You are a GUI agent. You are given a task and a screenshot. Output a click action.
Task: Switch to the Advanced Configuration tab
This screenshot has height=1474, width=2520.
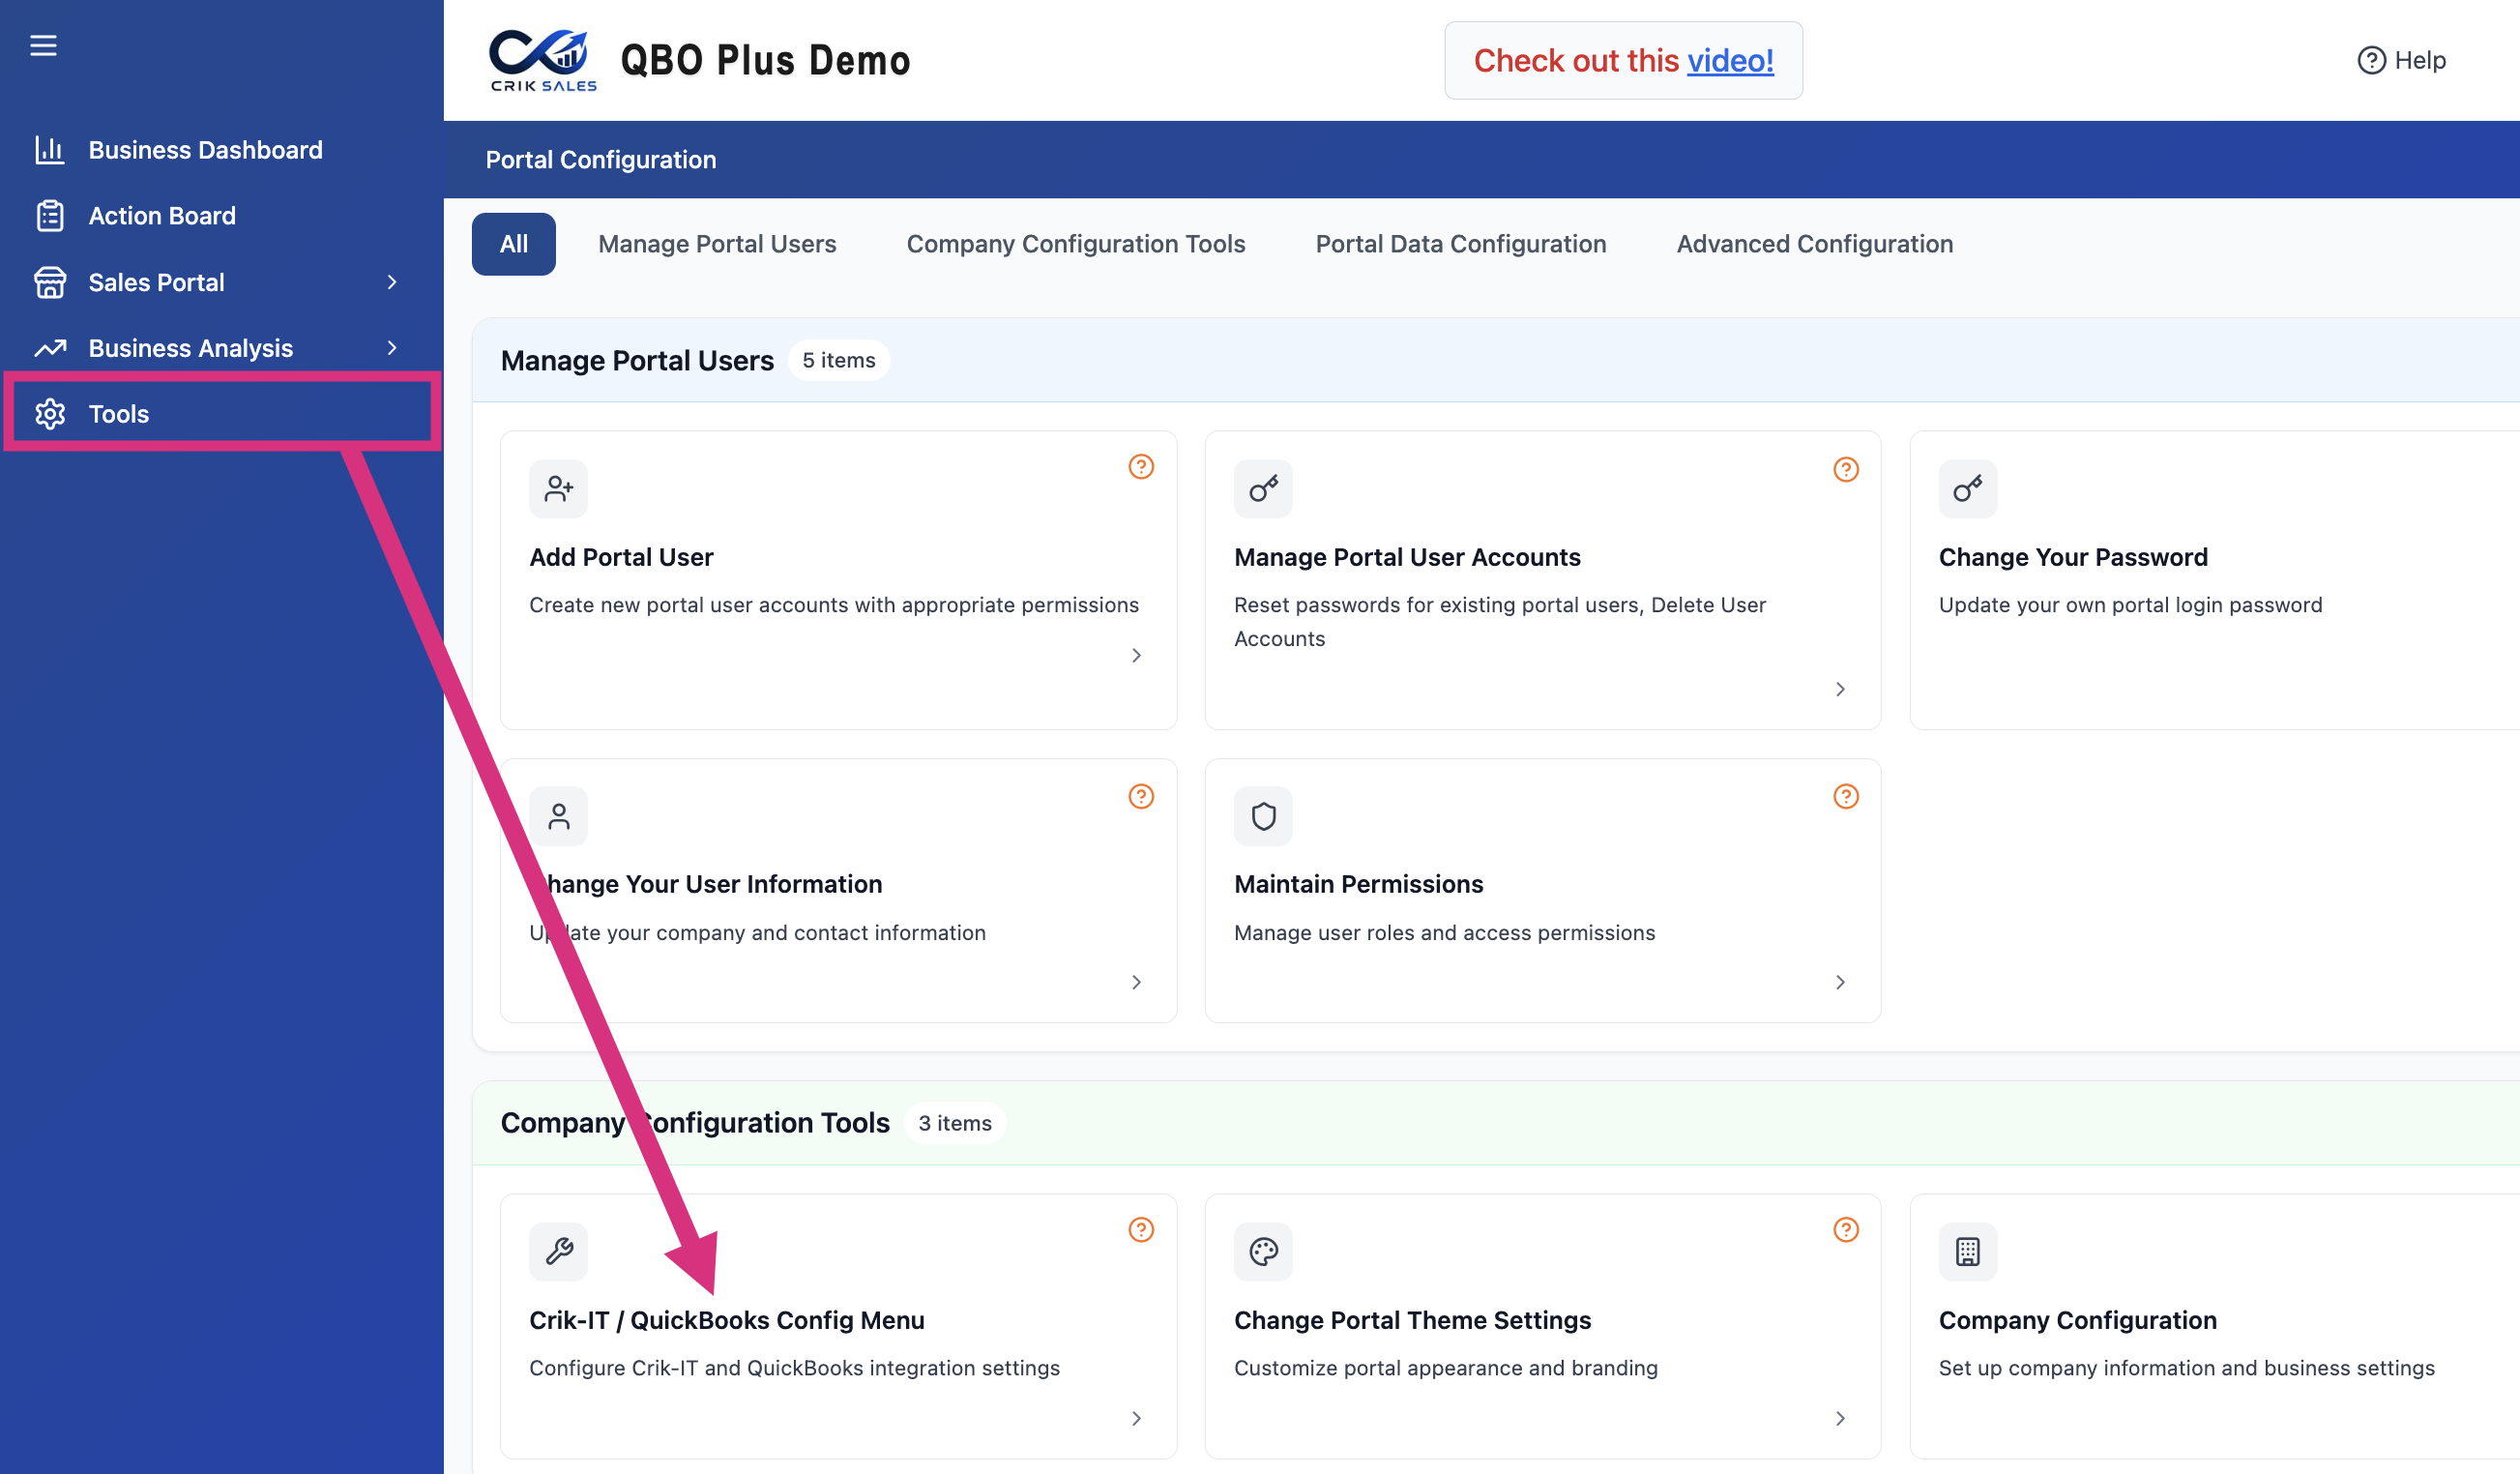point(1814,244)
